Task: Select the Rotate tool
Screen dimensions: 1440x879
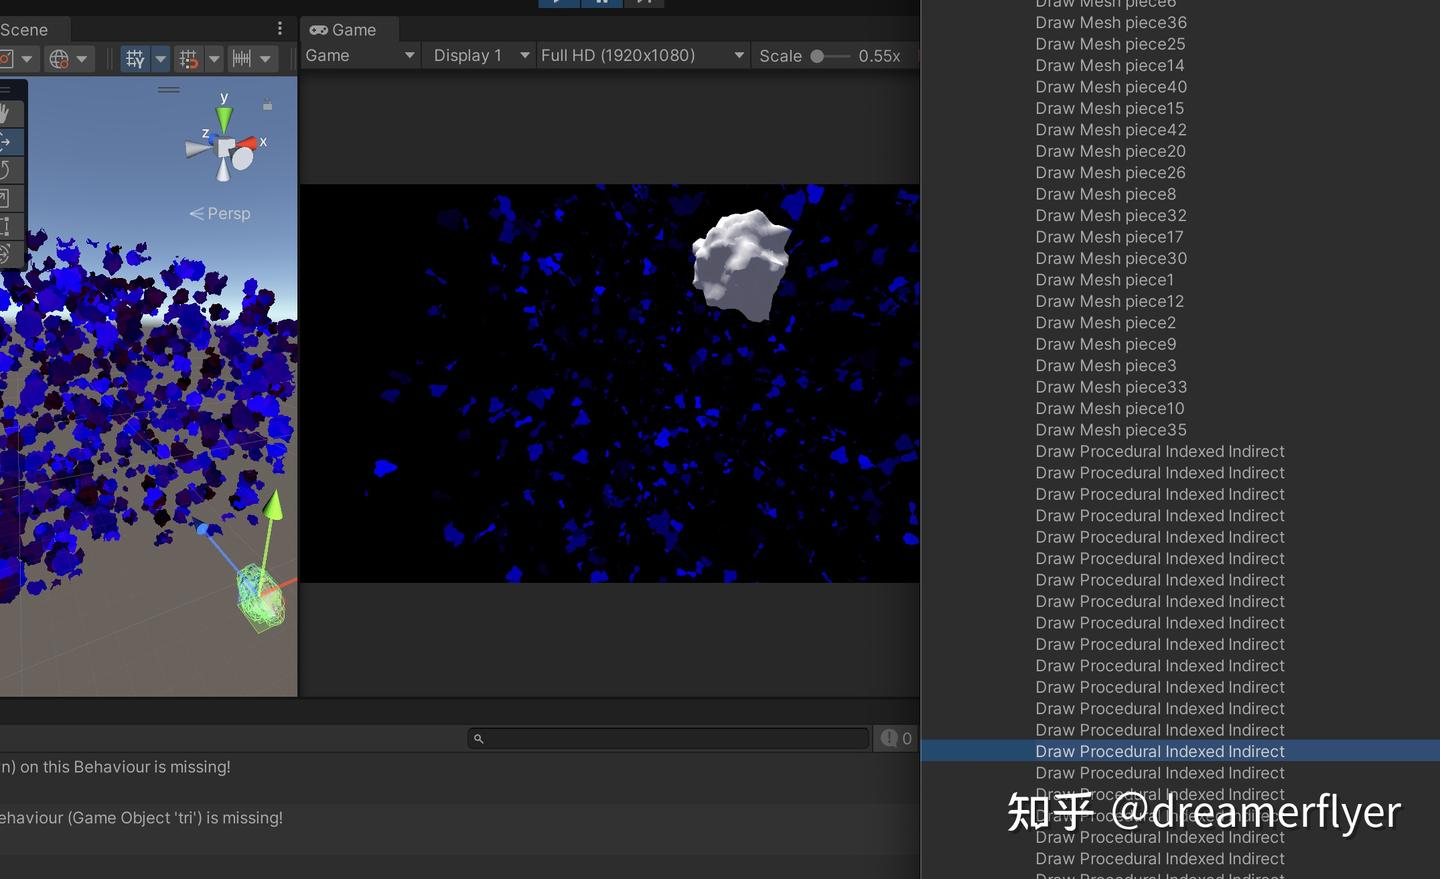Action: 7,170
